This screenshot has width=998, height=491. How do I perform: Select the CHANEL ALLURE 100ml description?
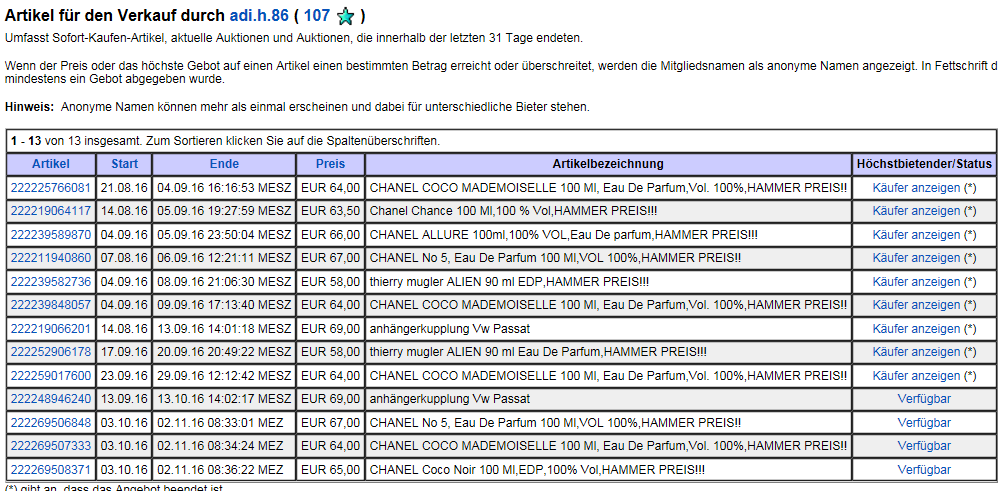[x=564, y=234]
